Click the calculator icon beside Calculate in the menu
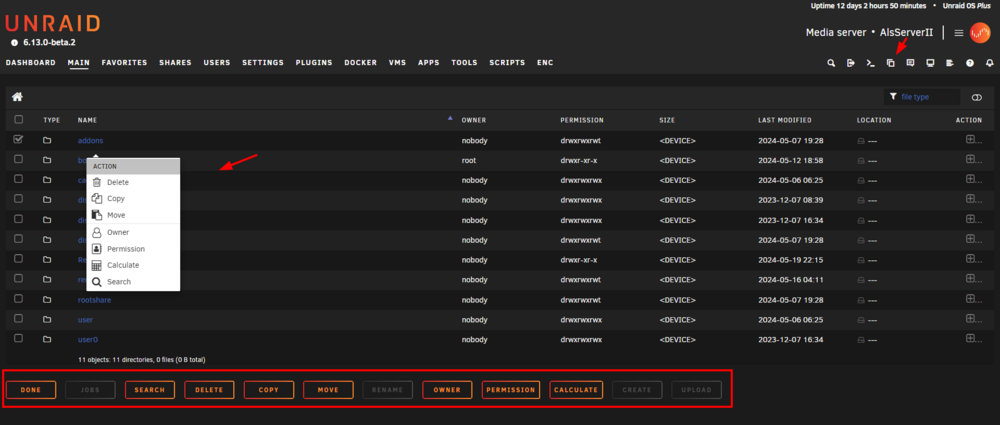Viewport: 1000px width, 425px height. pyautogui.click(x=97, y=265)
